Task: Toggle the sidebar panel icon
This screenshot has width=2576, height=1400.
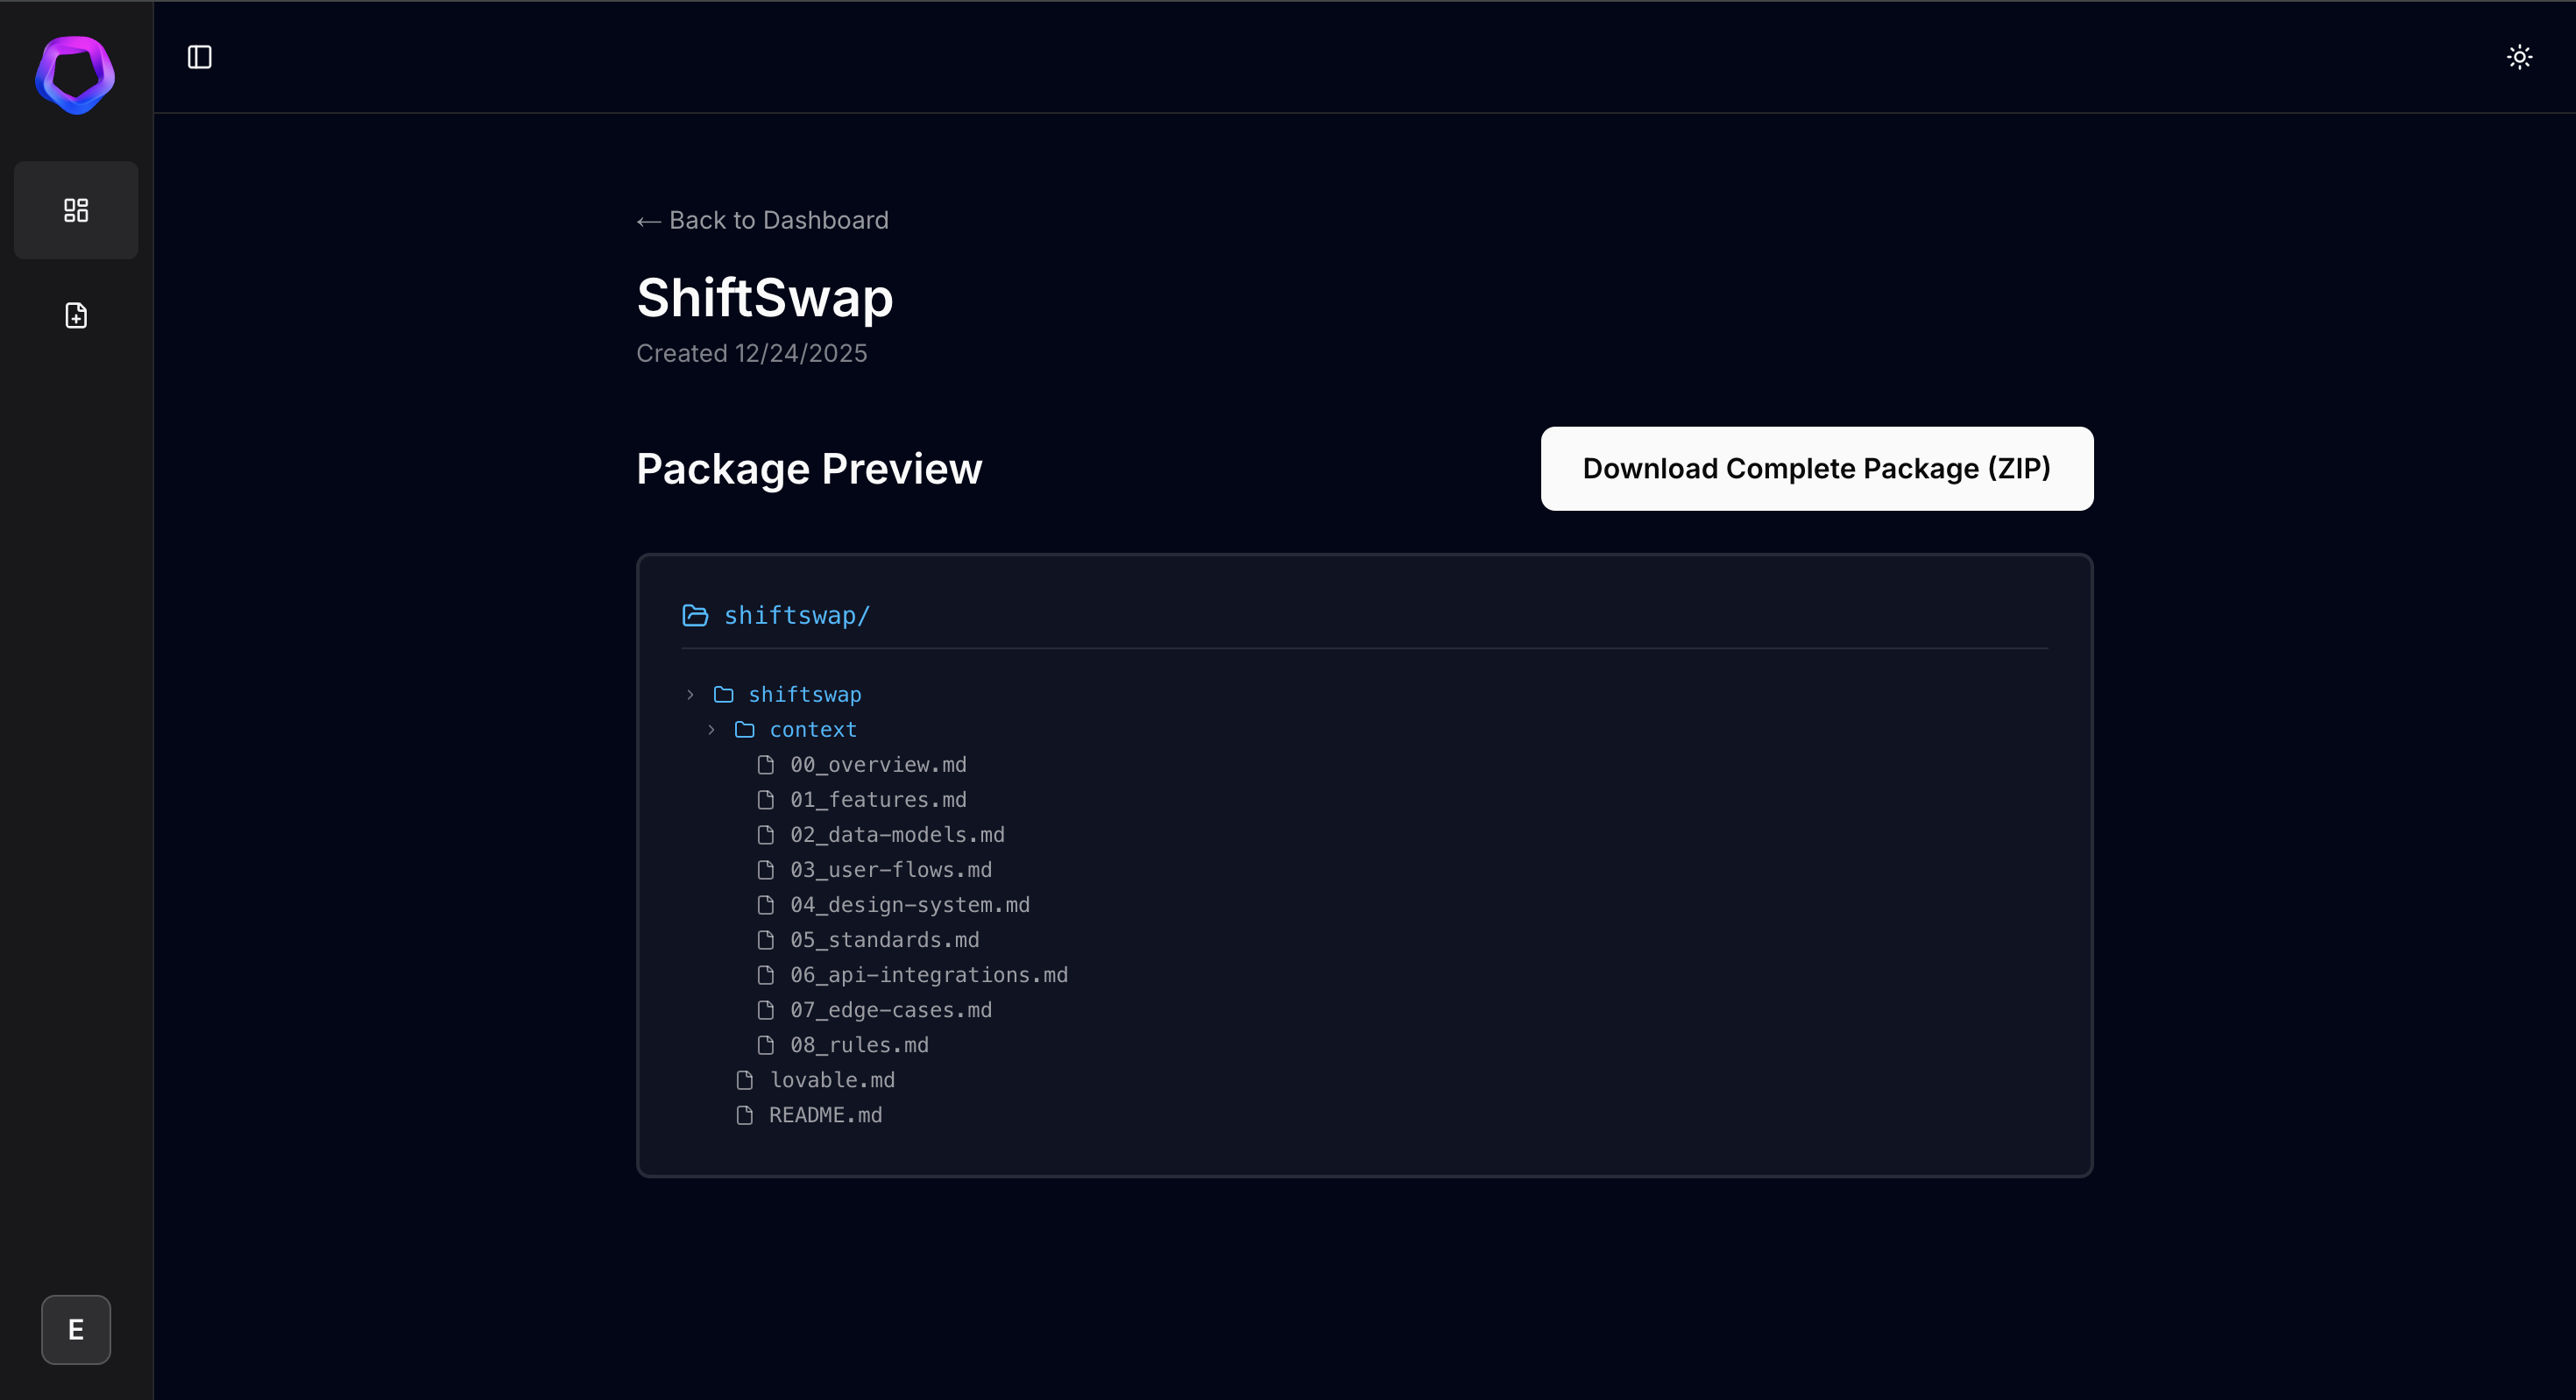Action: [x=200, y=57]
